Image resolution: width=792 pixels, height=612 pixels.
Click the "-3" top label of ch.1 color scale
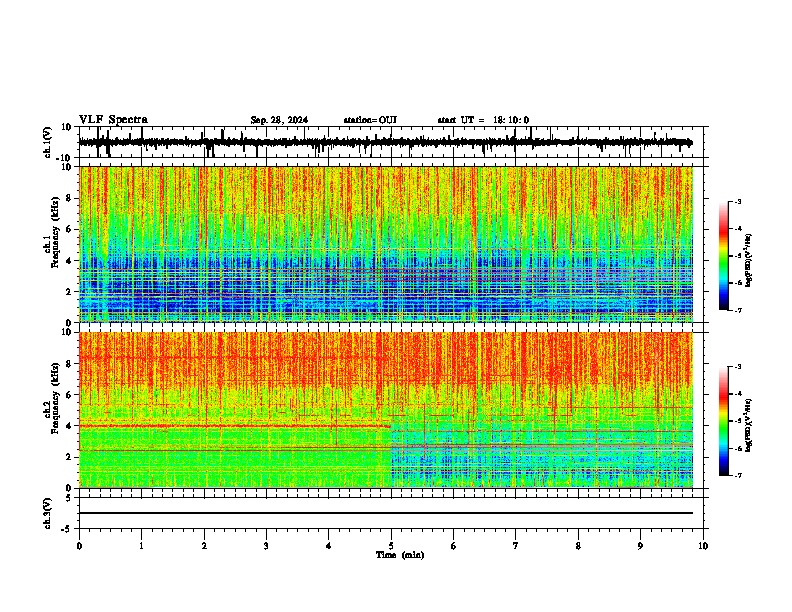(737, 201)
